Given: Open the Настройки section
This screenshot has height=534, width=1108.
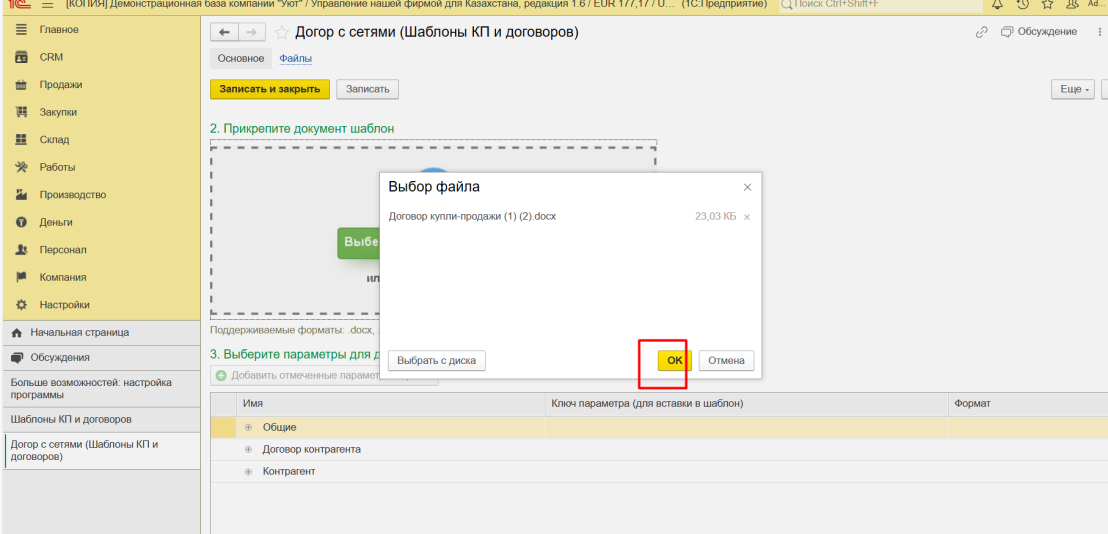Looking at the screenshot, I should [64, 305].
